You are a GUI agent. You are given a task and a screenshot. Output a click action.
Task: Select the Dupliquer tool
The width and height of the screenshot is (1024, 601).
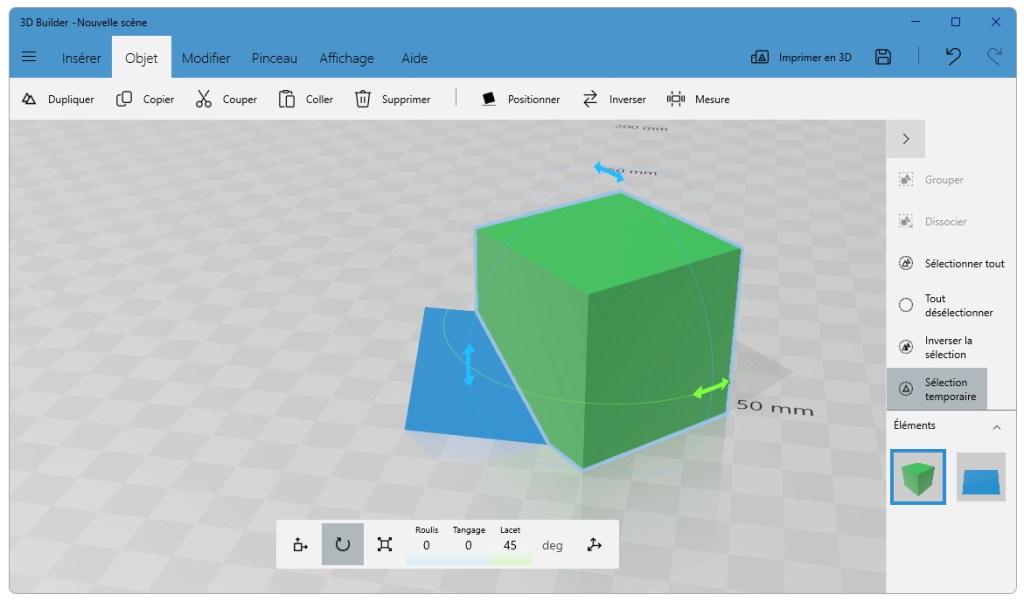click(x=58, y=99)
